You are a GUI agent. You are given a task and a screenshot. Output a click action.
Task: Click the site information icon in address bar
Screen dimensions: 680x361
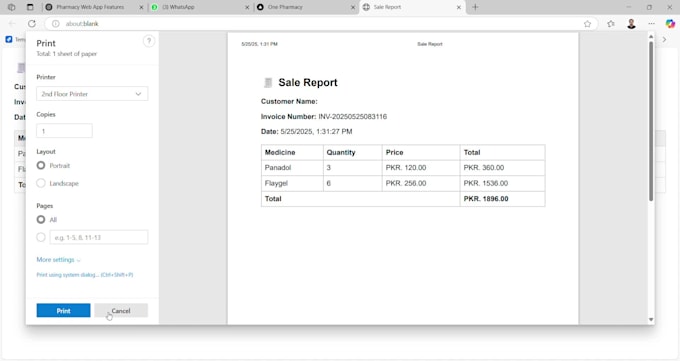(56, 24)
